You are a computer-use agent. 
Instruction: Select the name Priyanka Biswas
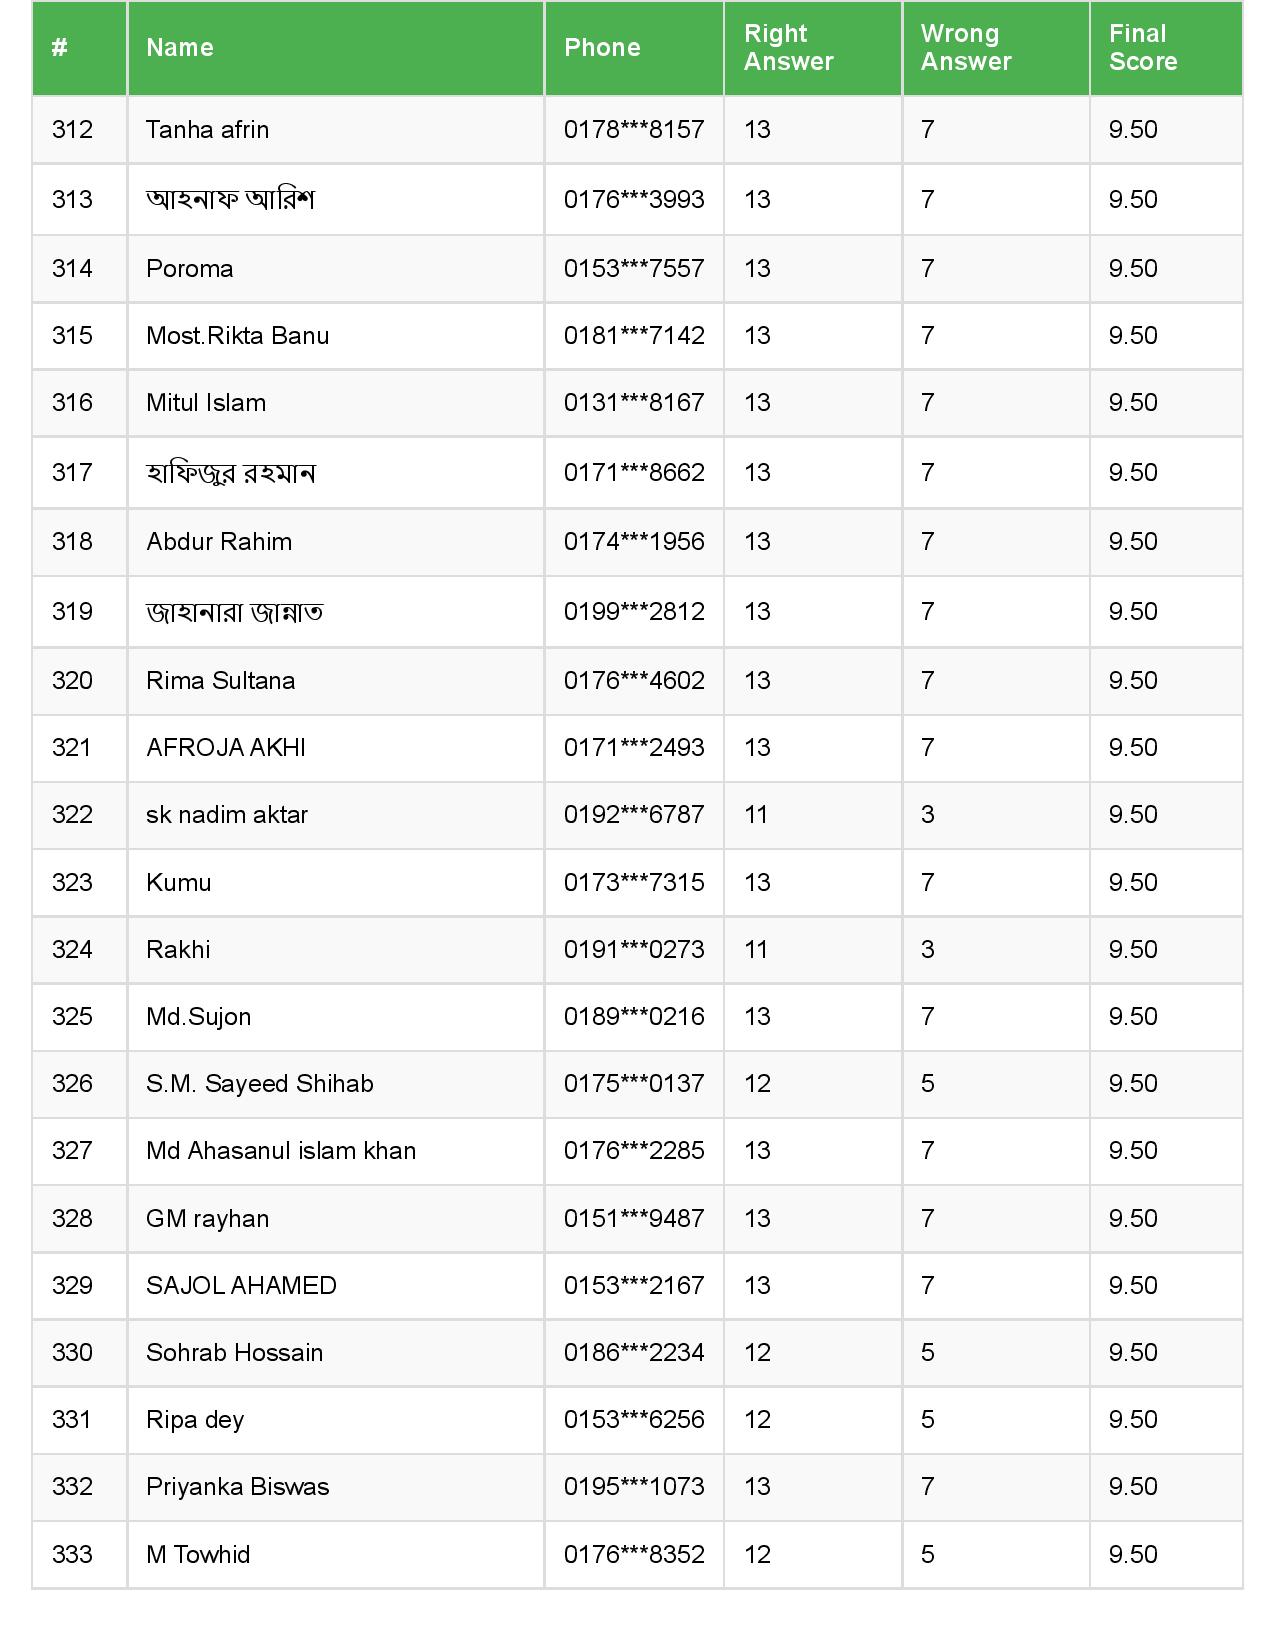tap(237, 1487)
